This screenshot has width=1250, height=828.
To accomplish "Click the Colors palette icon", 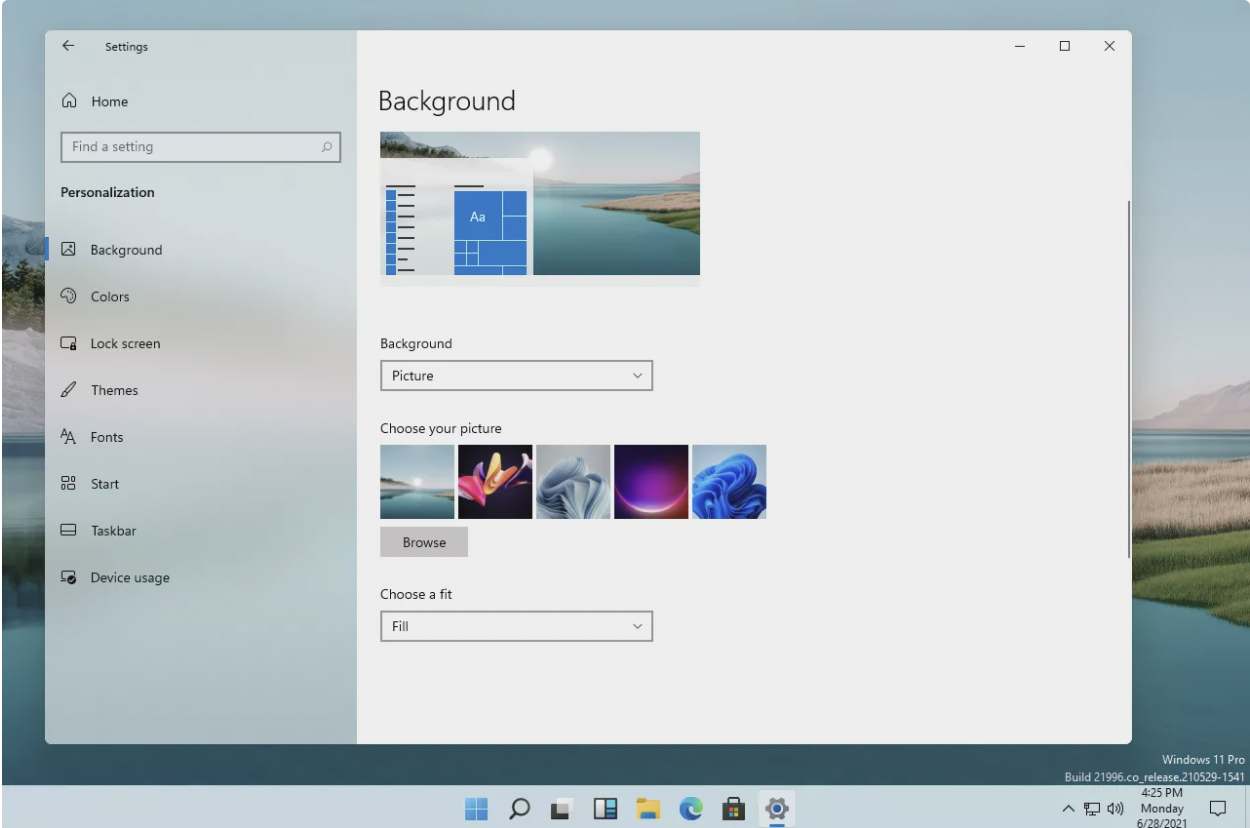I will pyautogui.click(x=68, y=296).
